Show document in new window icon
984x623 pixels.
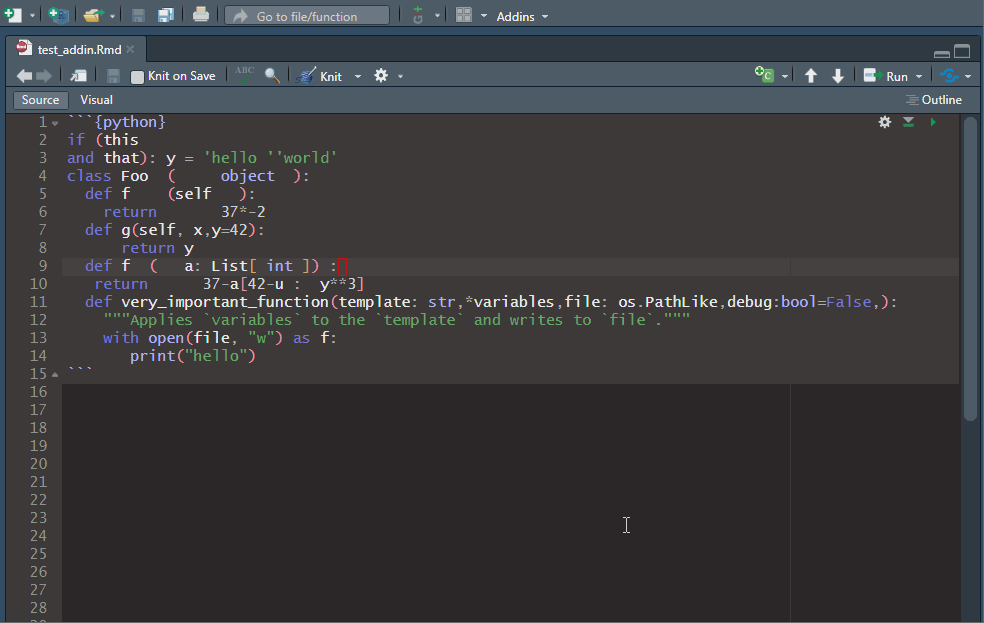pos(78,76)
